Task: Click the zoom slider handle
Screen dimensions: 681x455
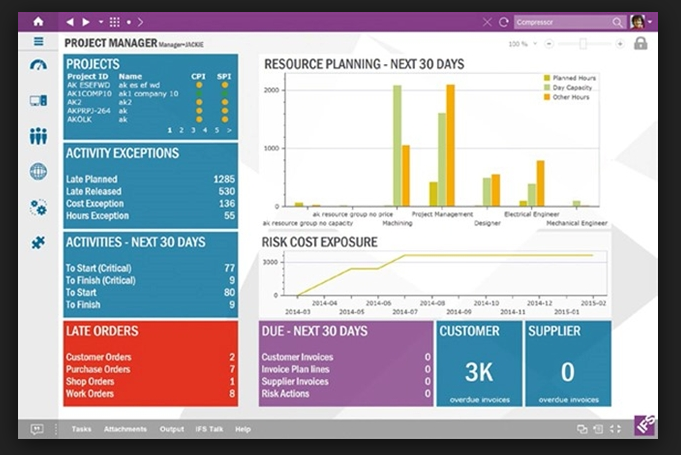Action: pyautogui.click(x=583, y=44)
